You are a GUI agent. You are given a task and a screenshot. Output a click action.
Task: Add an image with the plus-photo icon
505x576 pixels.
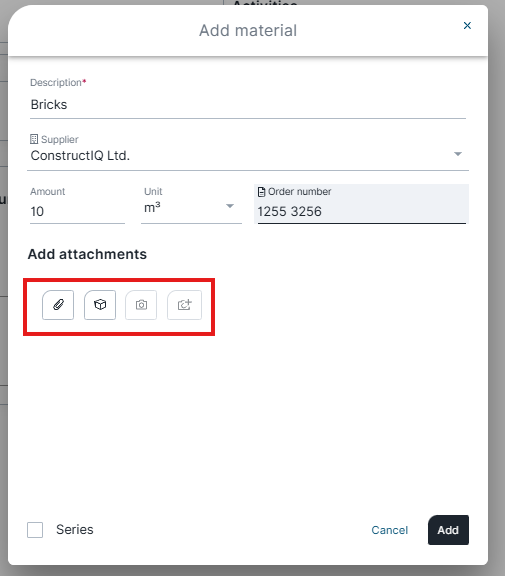click(184, 305)
